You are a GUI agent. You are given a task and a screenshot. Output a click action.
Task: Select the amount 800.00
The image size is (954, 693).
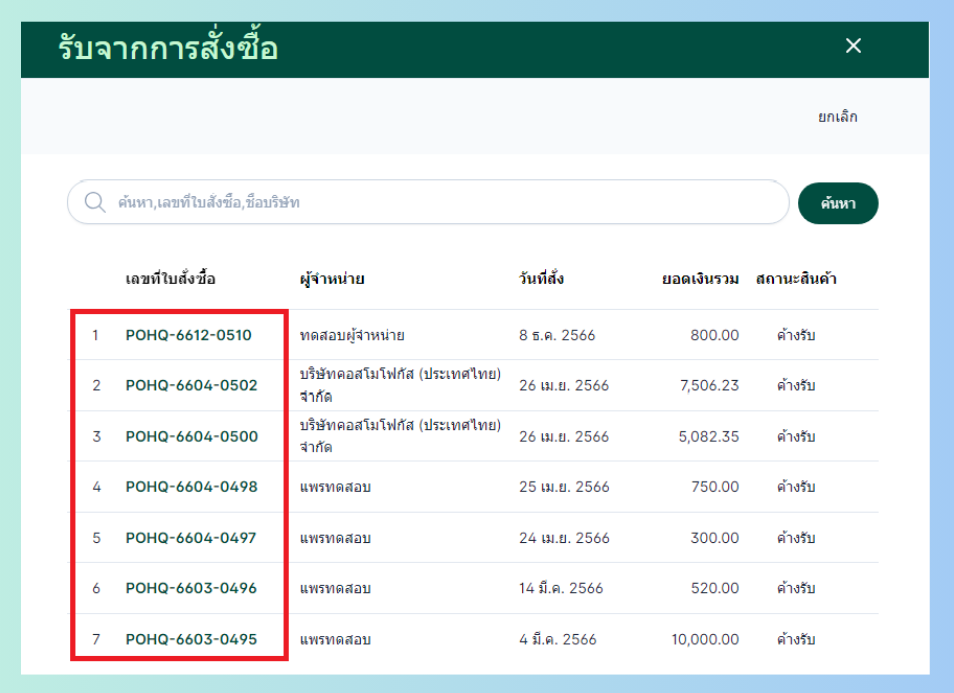[x=714, y=335]
